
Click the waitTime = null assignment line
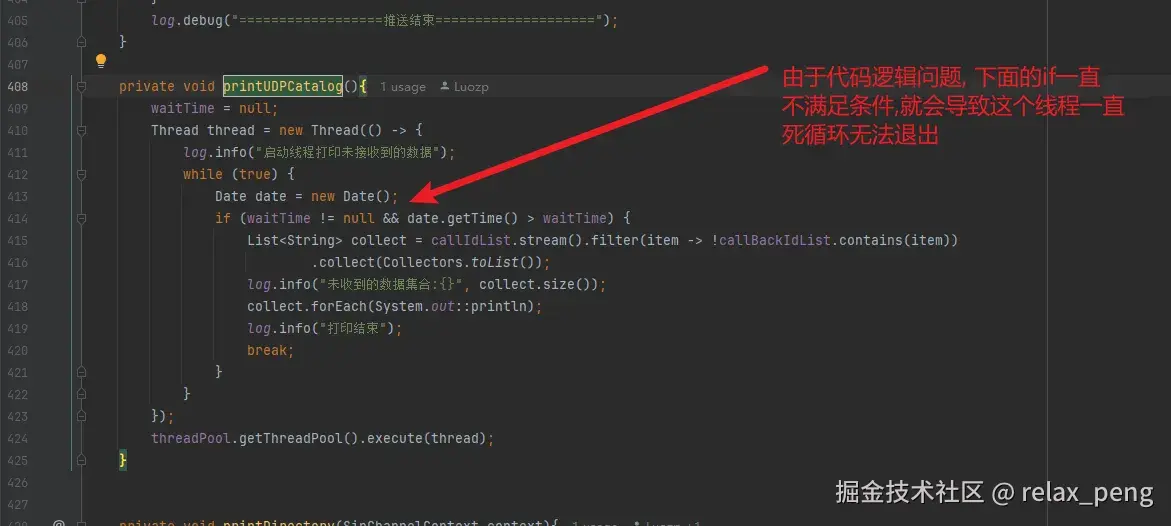(x=214, y=108)
